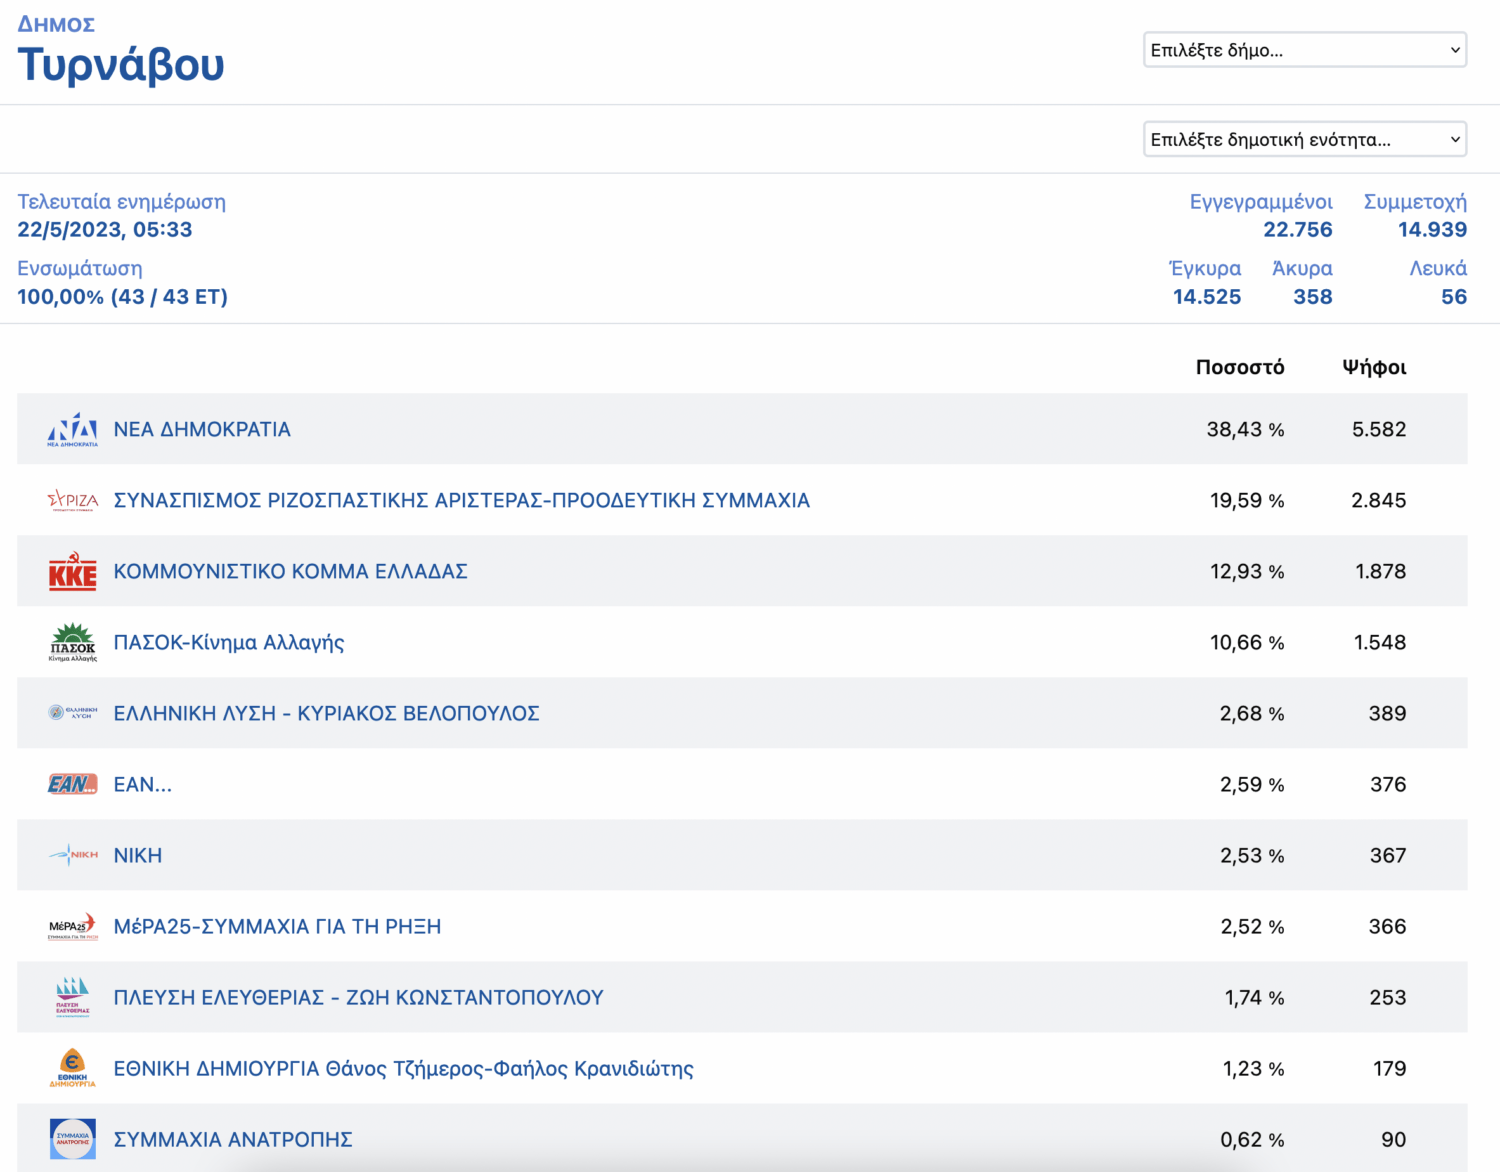Open the ΠΑΣΟΚ-Κίνημα Αλλαγής link
This screenshot has width=1500, height=1172.
pyautogui.click(x=229, y=642)
